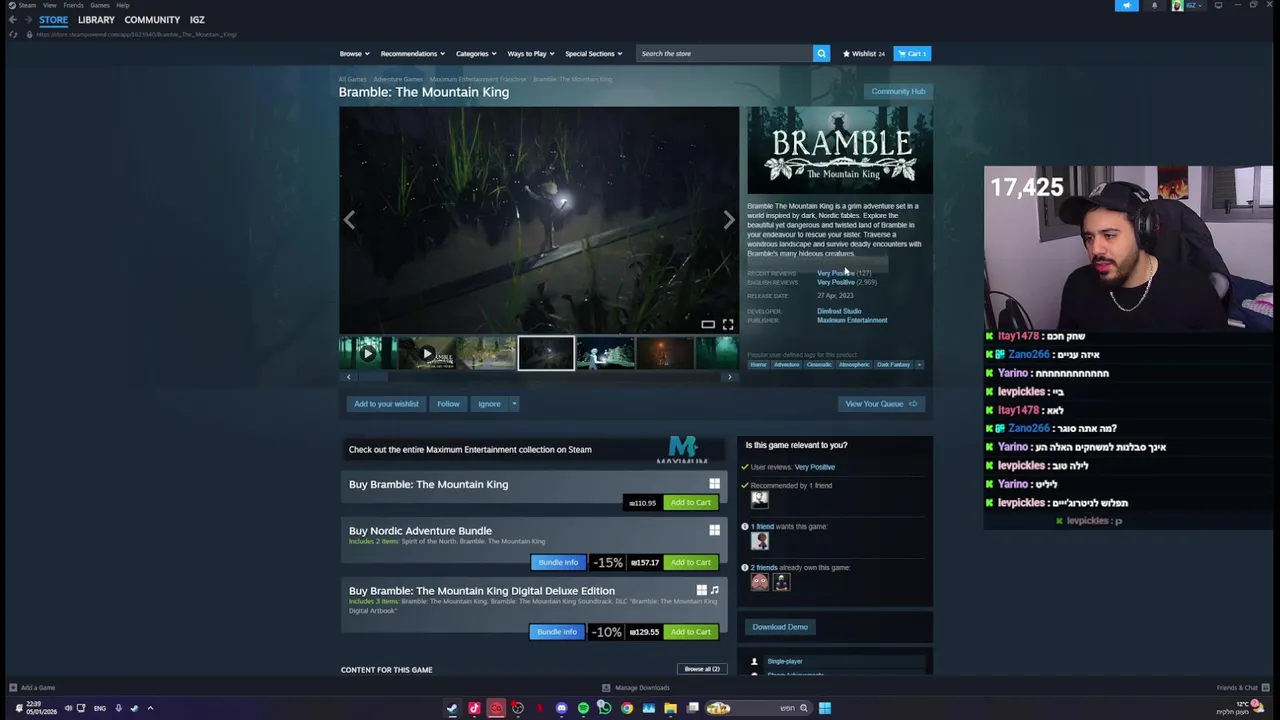This screenshot has width=1280, height=720.
Task: Add Digital Deluxe Edition to cart
Action: tap(690, 632)
